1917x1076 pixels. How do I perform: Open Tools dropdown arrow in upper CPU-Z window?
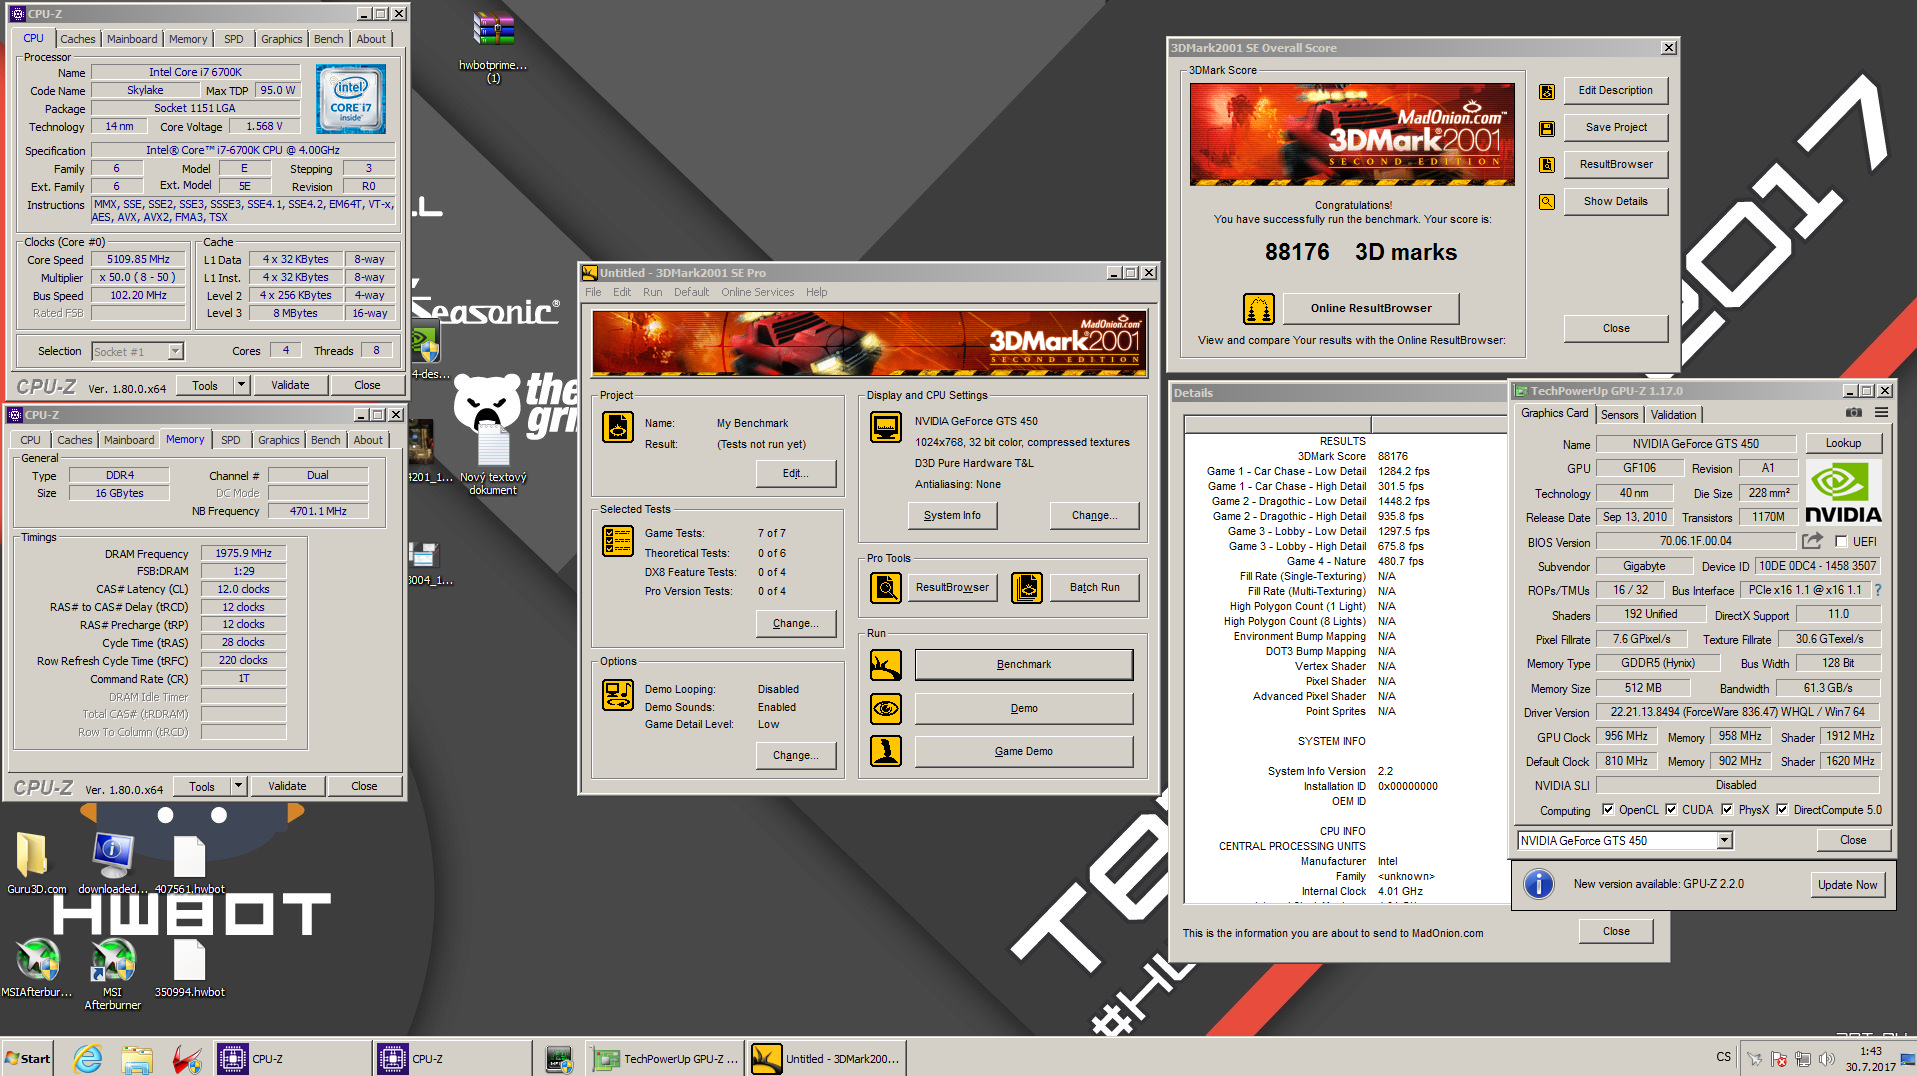241,385
